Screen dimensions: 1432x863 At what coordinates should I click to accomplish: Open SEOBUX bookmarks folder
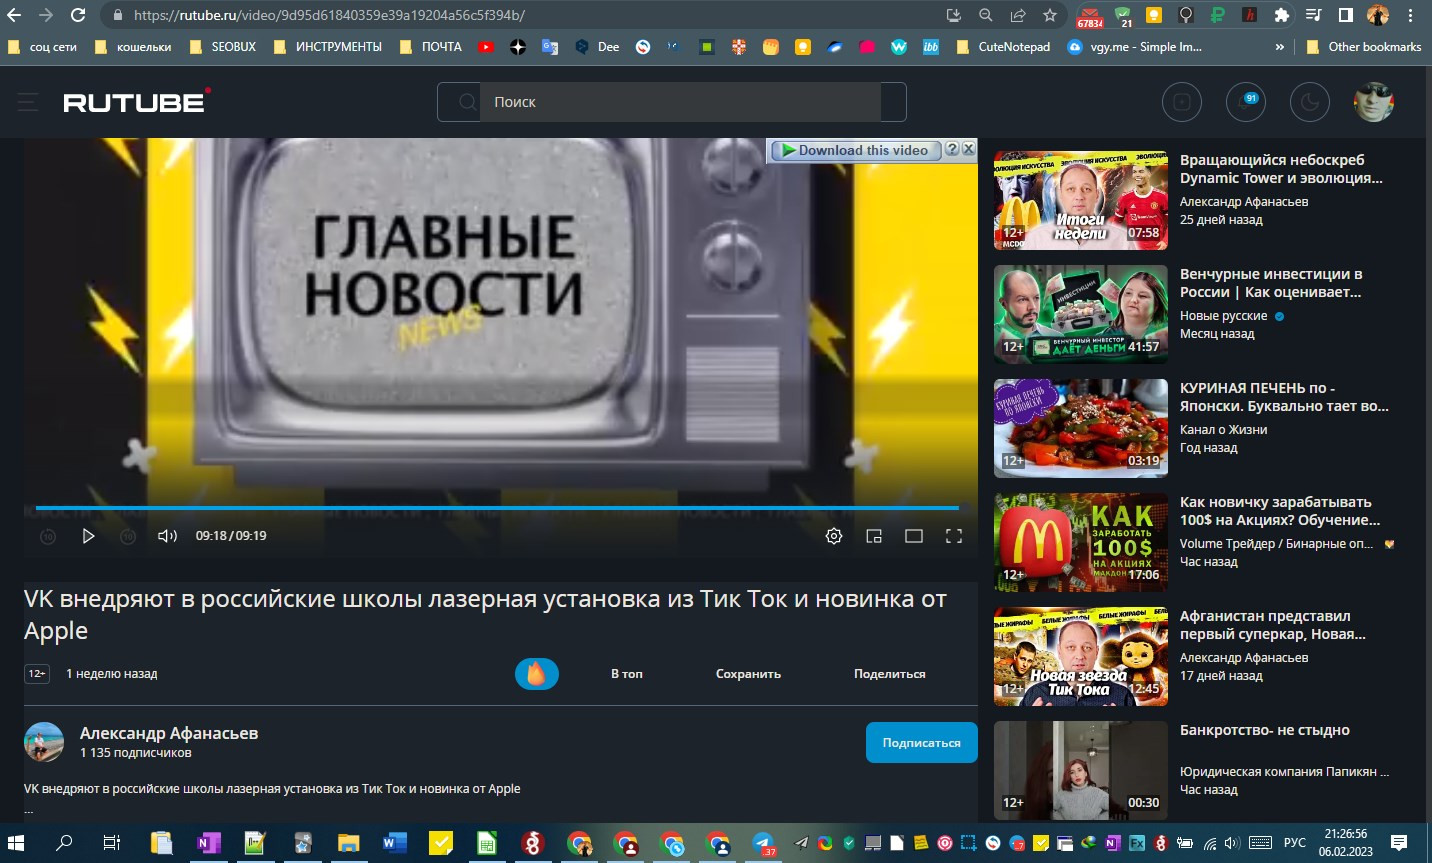(223, 47)
